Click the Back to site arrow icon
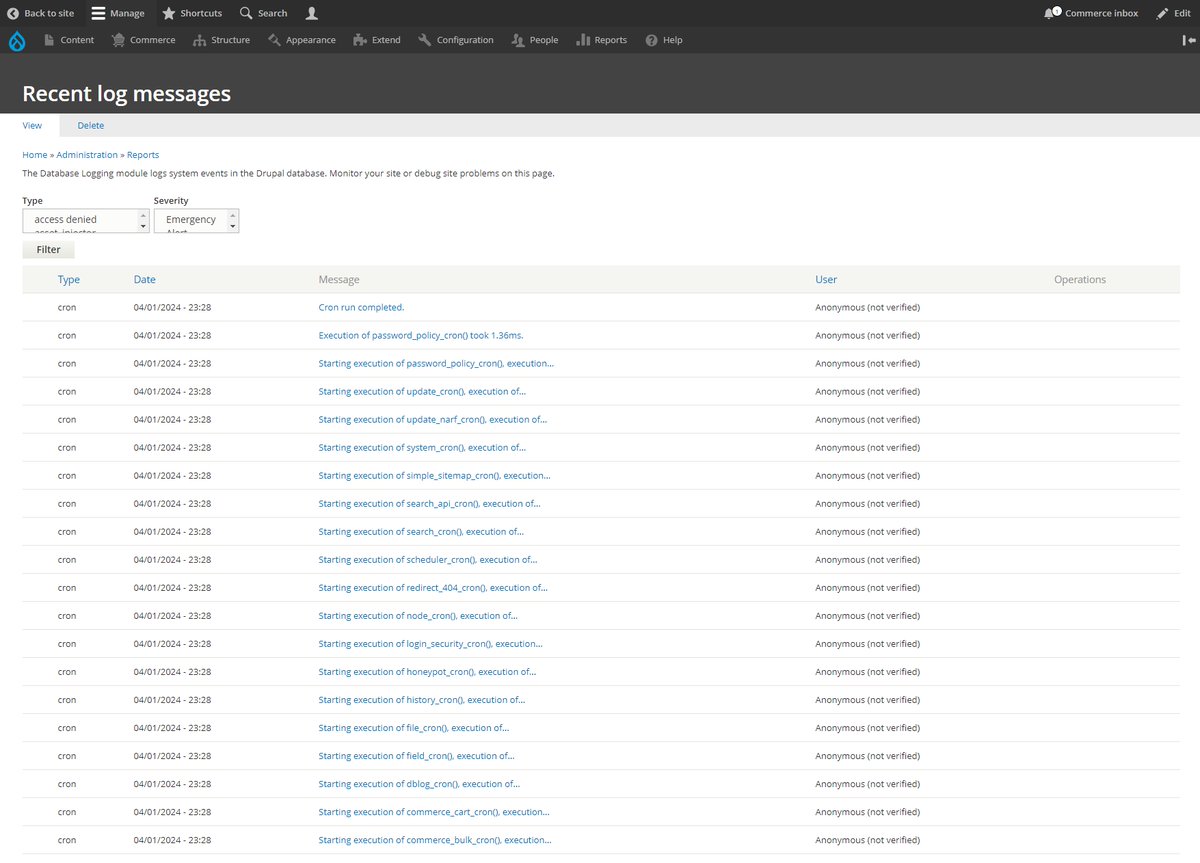The image size is (1200, 863). tap(13, 13)
